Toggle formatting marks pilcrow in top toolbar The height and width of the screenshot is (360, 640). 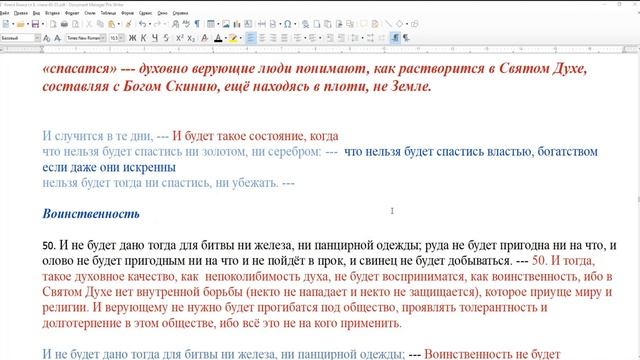coord(197,24)
